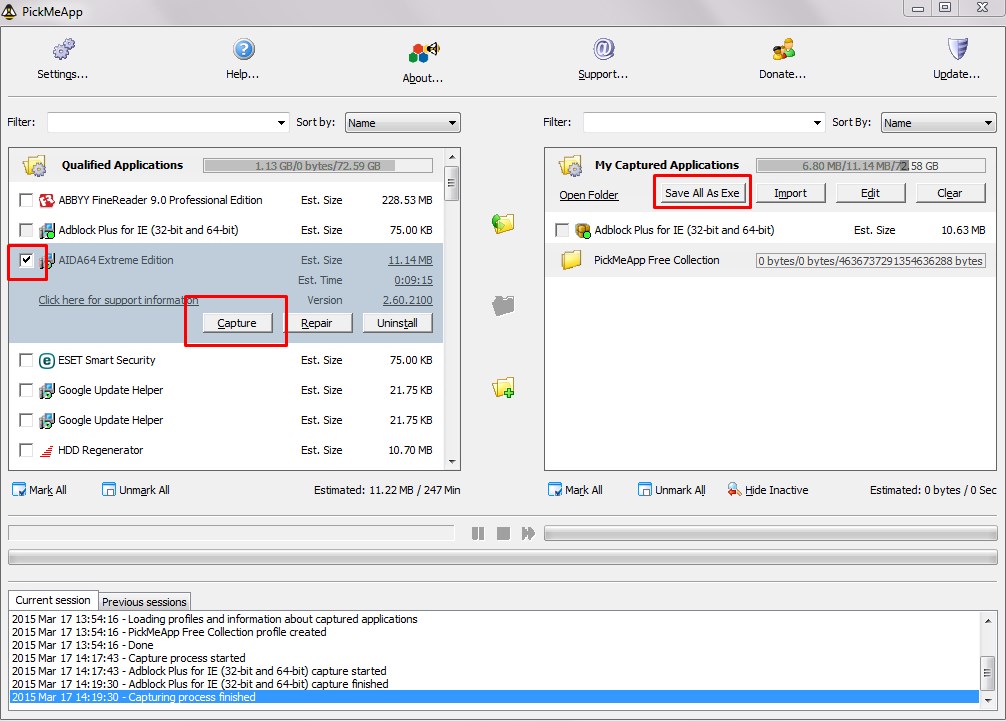
Task: Click the Save All As Exe button
Action: coord(702,193)
